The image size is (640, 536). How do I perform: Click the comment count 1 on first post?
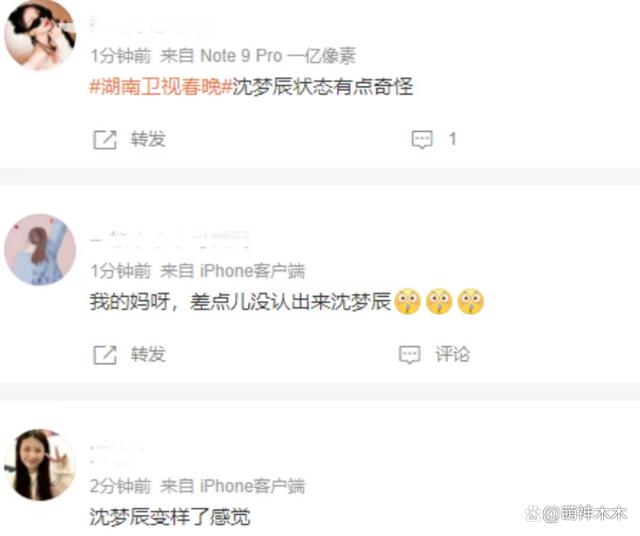[452, 139]
